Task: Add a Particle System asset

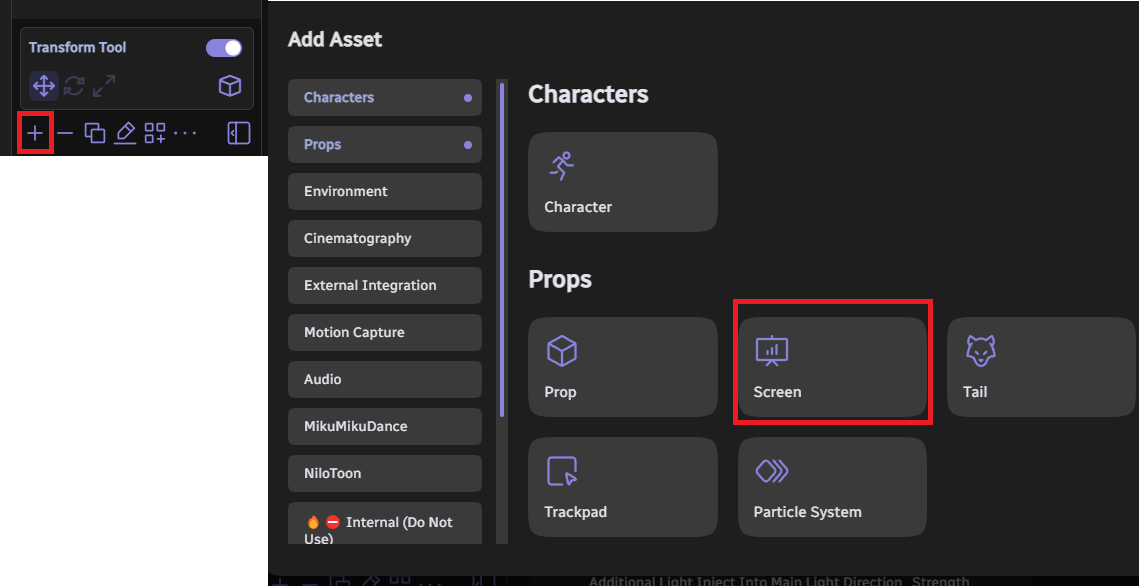Action: pos(832,487)
